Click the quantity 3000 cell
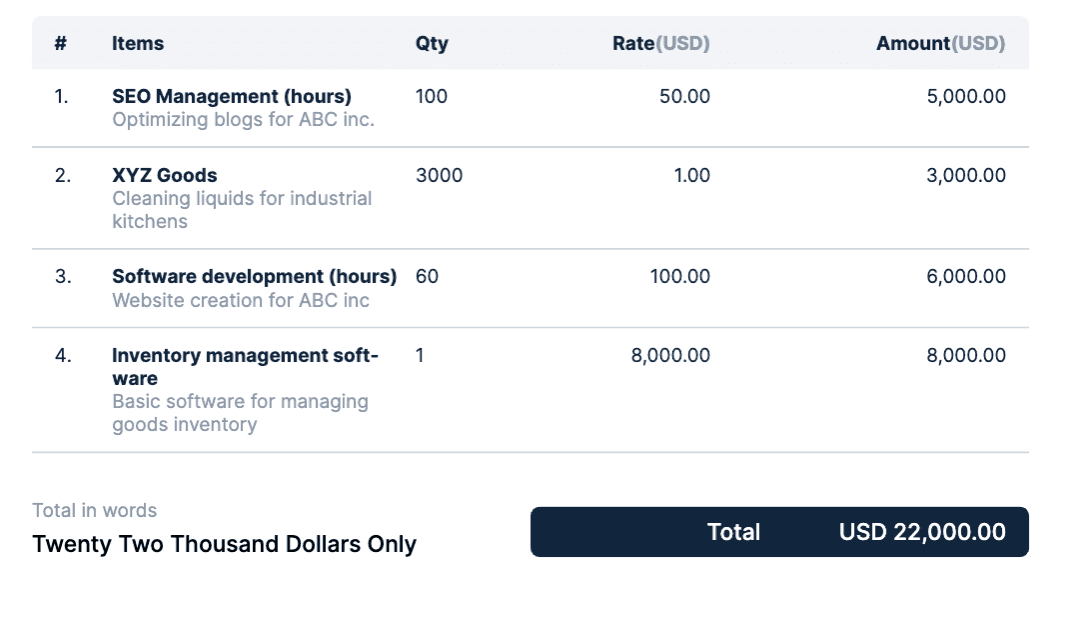Image resolution: width=1090 pixels, height=620 pixels. (439, 175)
